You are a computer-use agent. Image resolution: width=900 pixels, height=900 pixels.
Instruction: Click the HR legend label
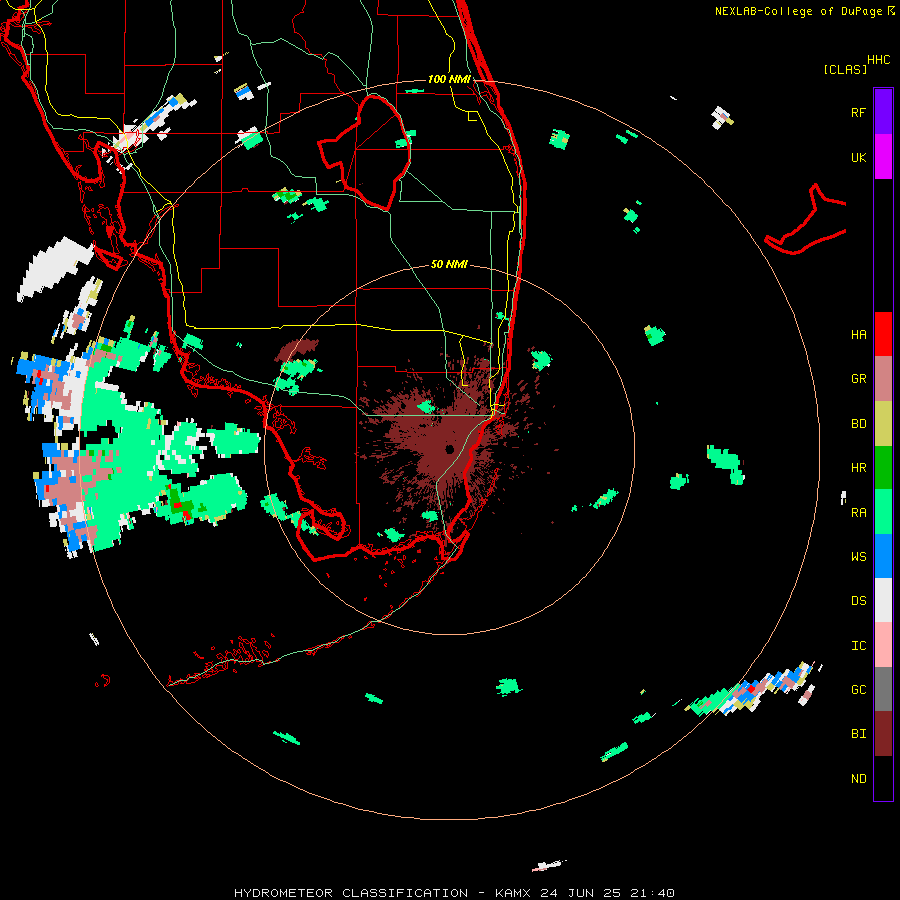(x=858, y=468)
